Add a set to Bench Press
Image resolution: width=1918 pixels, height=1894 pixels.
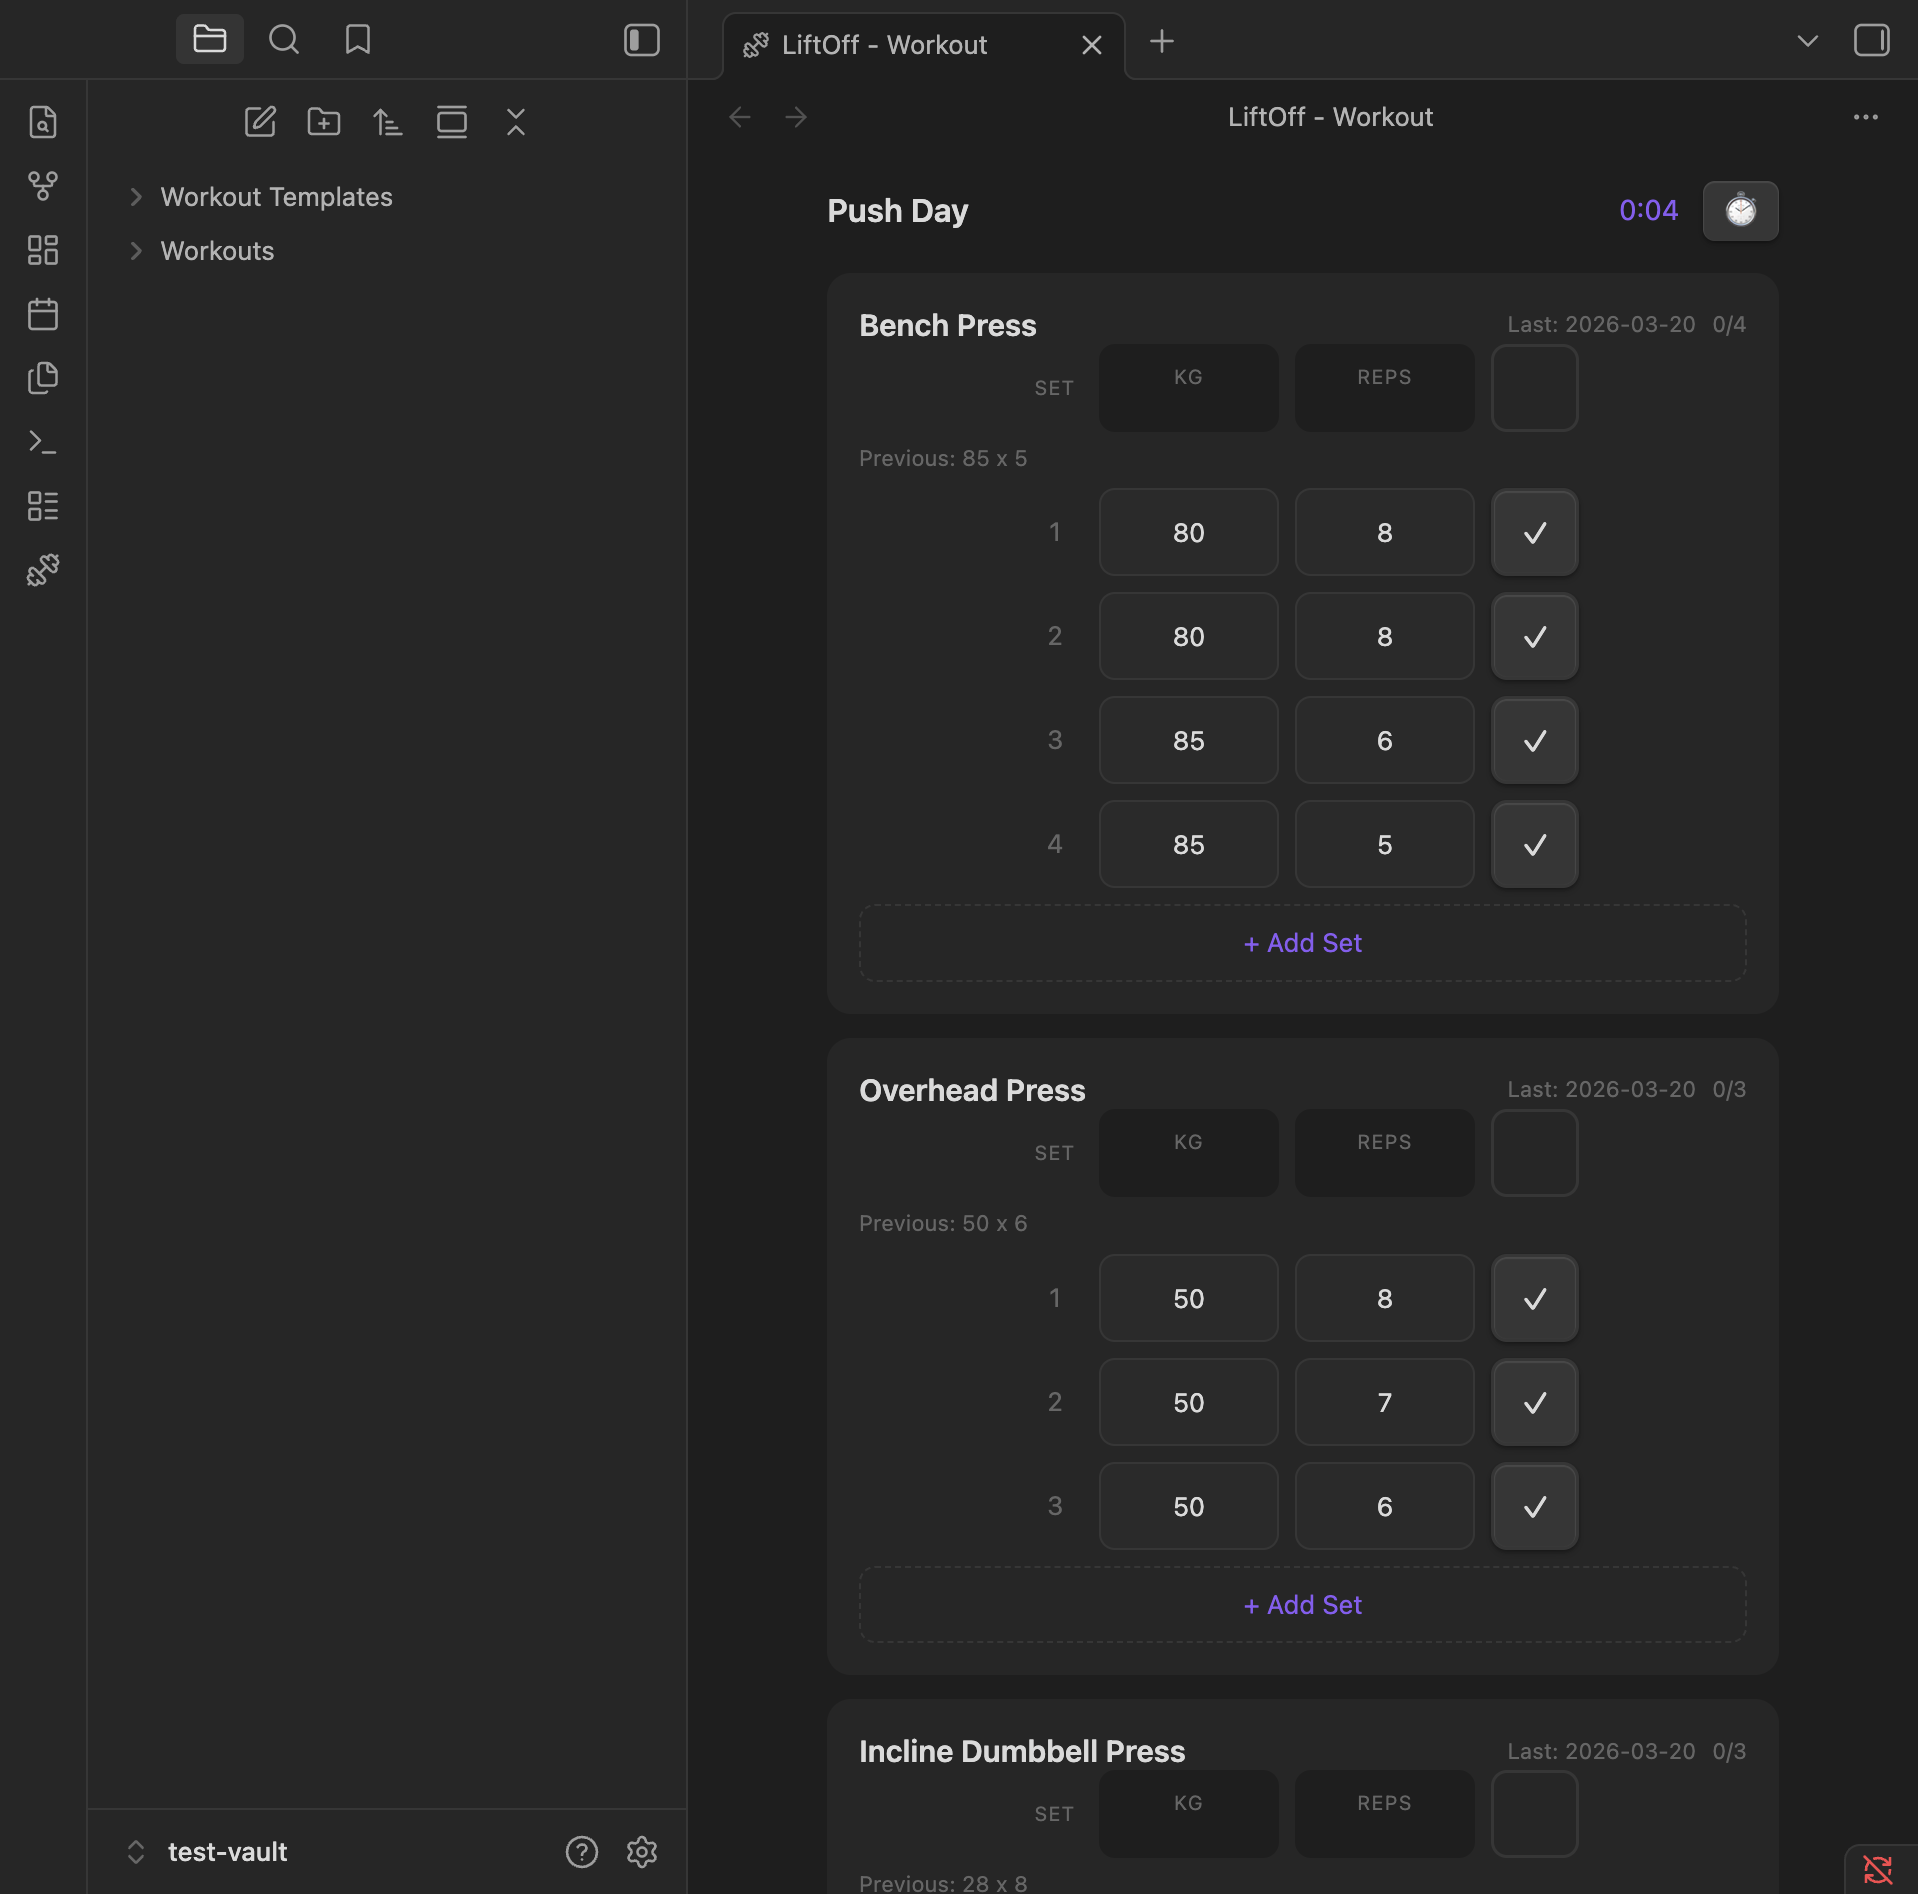(x=1302, y=943)
